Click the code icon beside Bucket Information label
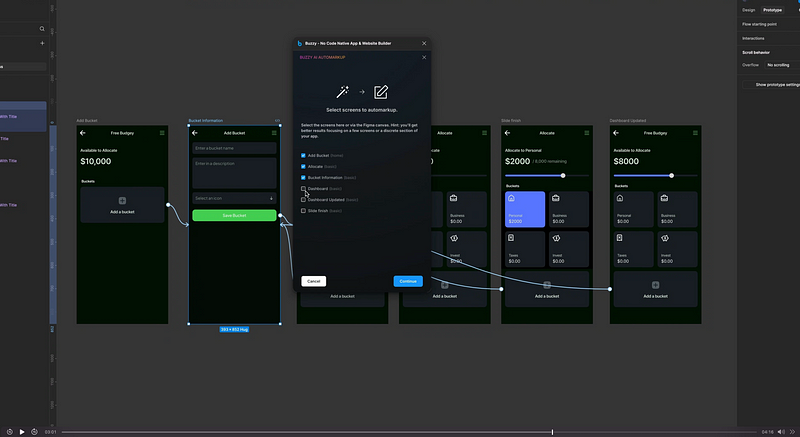The height and width of the screenshot is (437, 800). [x=278, y=121]
